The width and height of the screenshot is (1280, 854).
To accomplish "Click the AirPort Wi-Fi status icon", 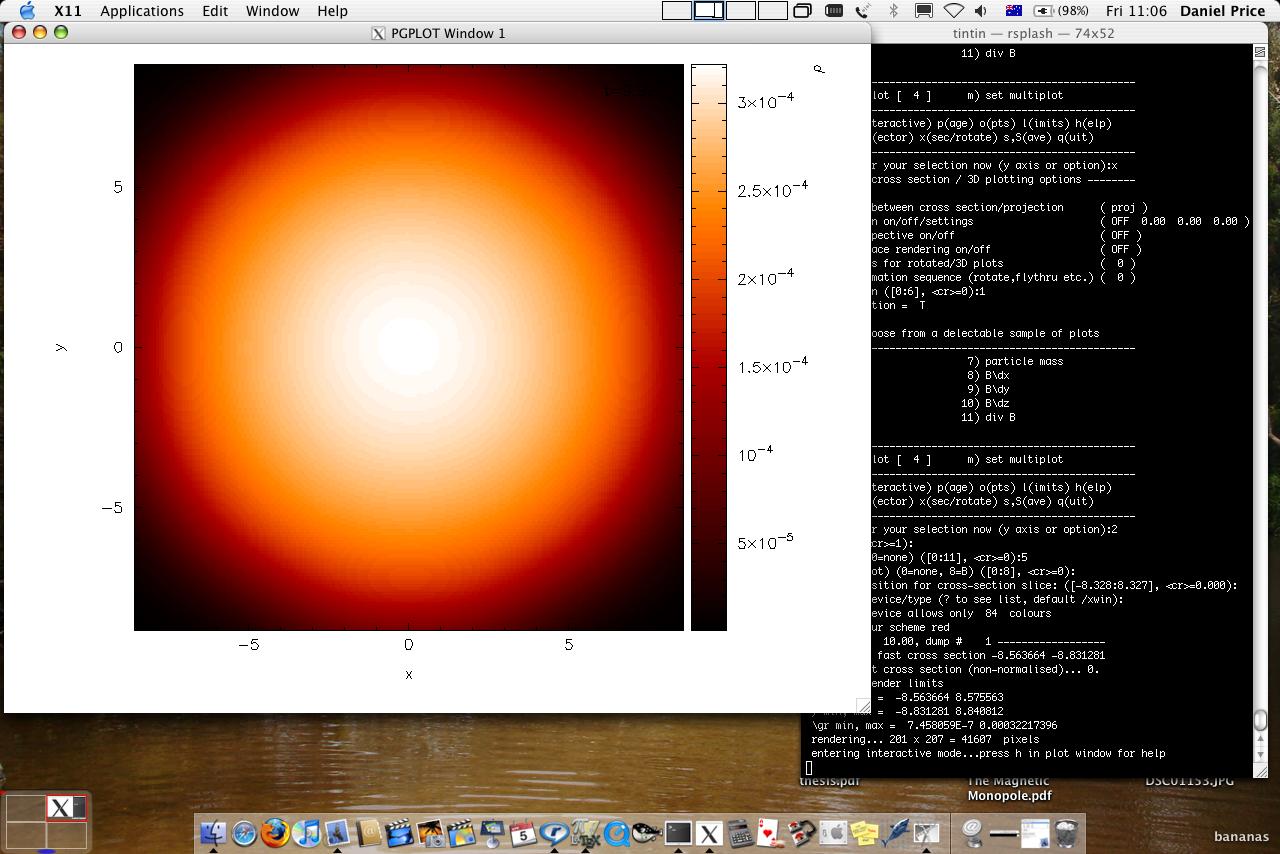I will pos(954,11).
